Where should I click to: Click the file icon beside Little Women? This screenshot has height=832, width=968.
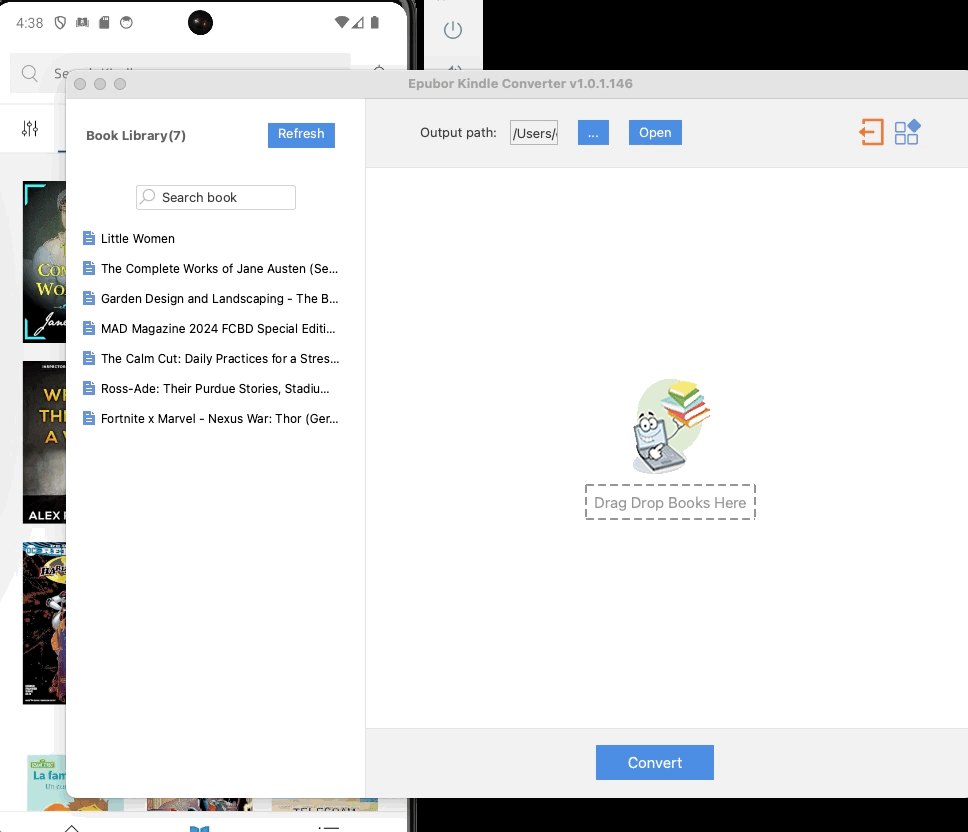pyautogui.click(x=89, y=238)
